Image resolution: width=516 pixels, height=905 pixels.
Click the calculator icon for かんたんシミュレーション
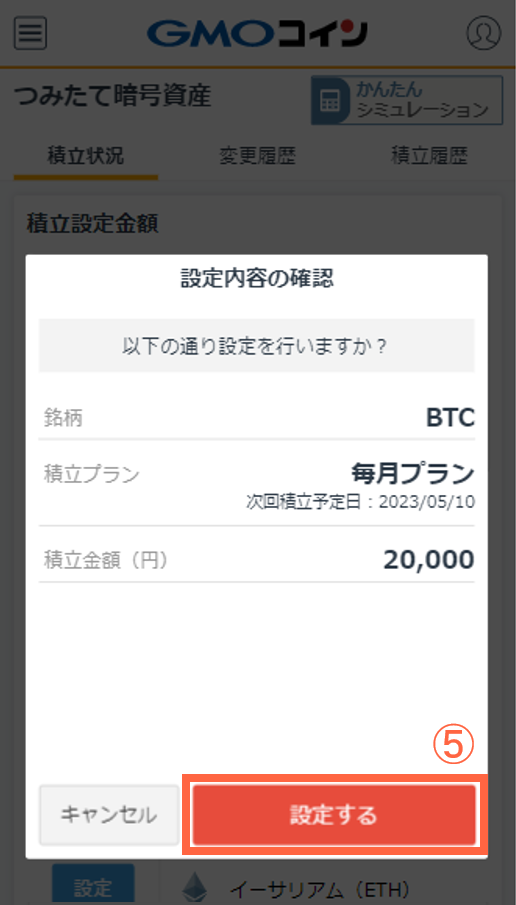331,100
